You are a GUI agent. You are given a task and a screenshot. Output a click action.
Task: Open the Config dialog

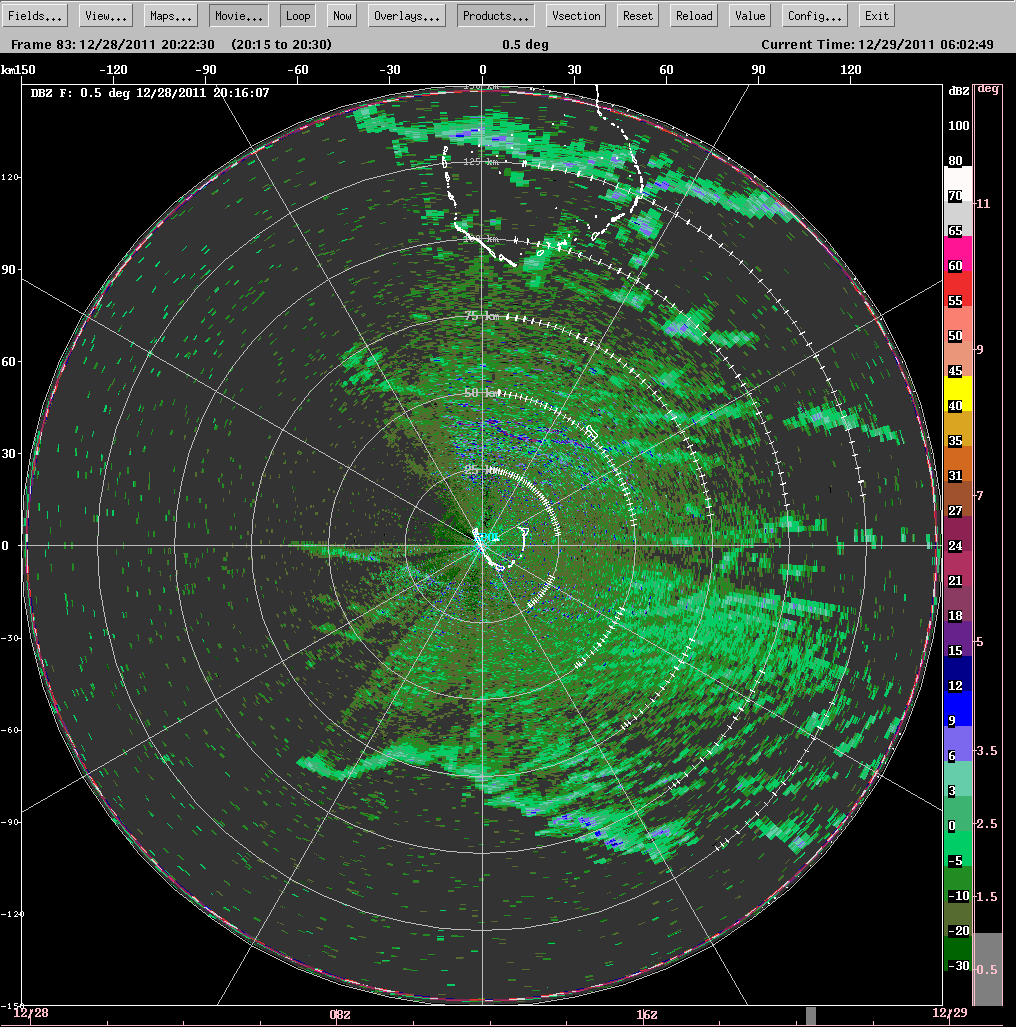click(x=813, y=14)
